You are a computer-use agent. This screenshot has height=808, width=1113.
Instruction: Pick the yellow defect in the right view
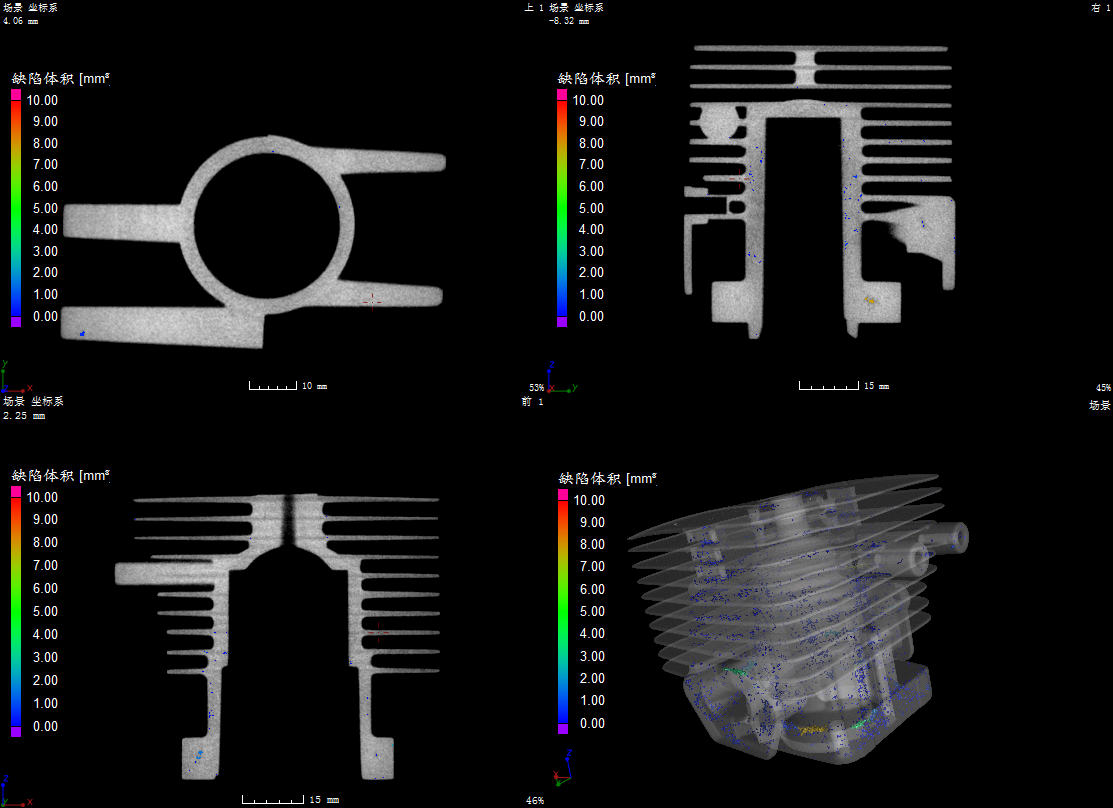870,299
